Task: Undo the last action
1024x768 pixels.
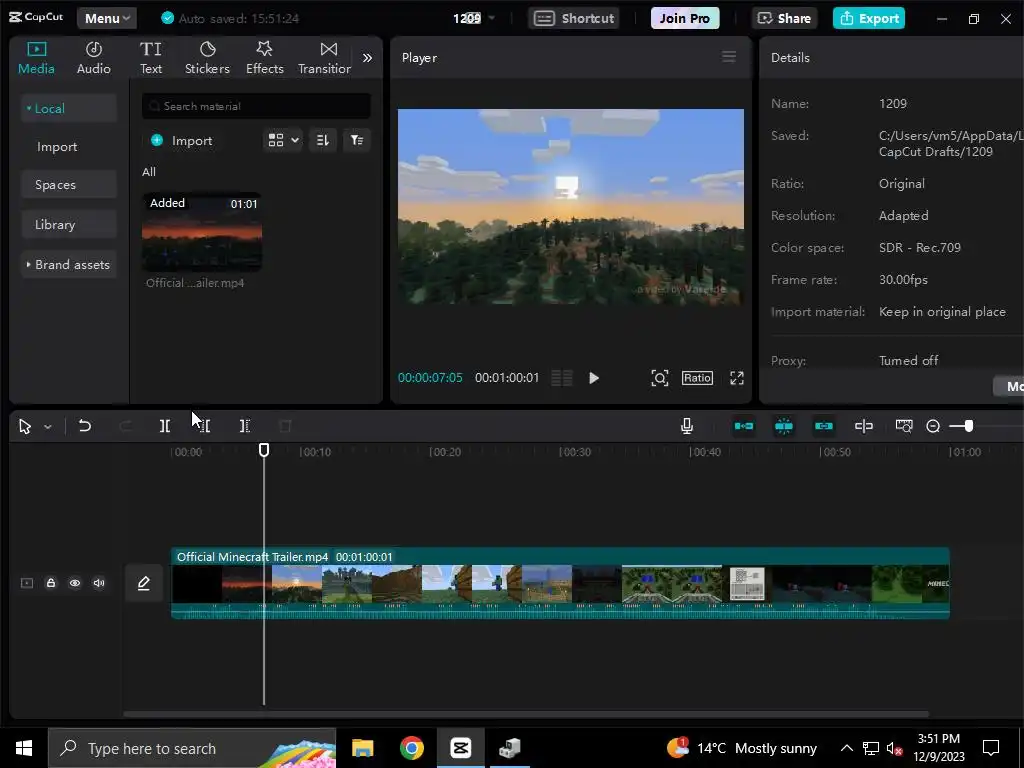Action: click(x=85, y=426)
